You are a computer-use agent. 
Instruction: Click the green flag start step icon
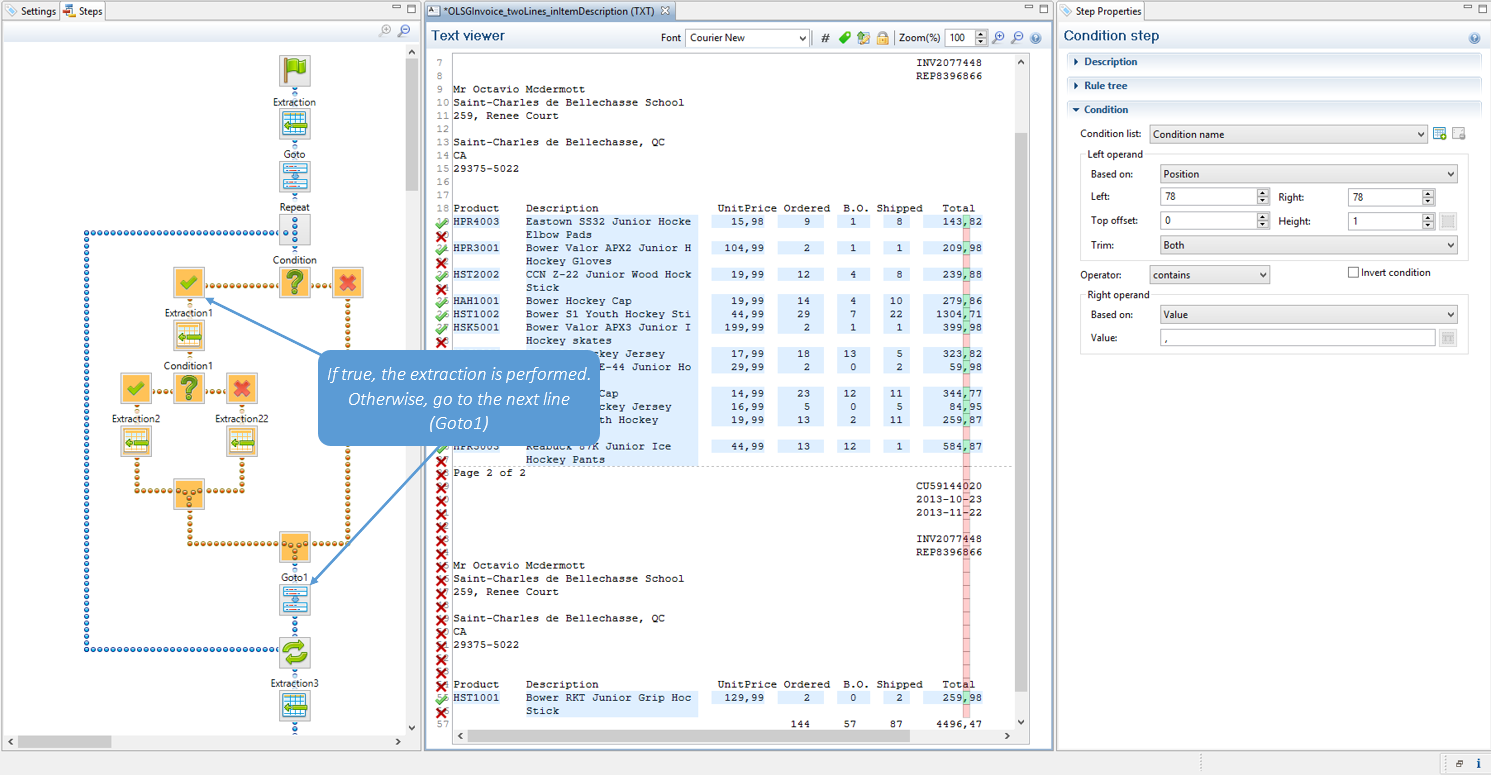(294, 71)
